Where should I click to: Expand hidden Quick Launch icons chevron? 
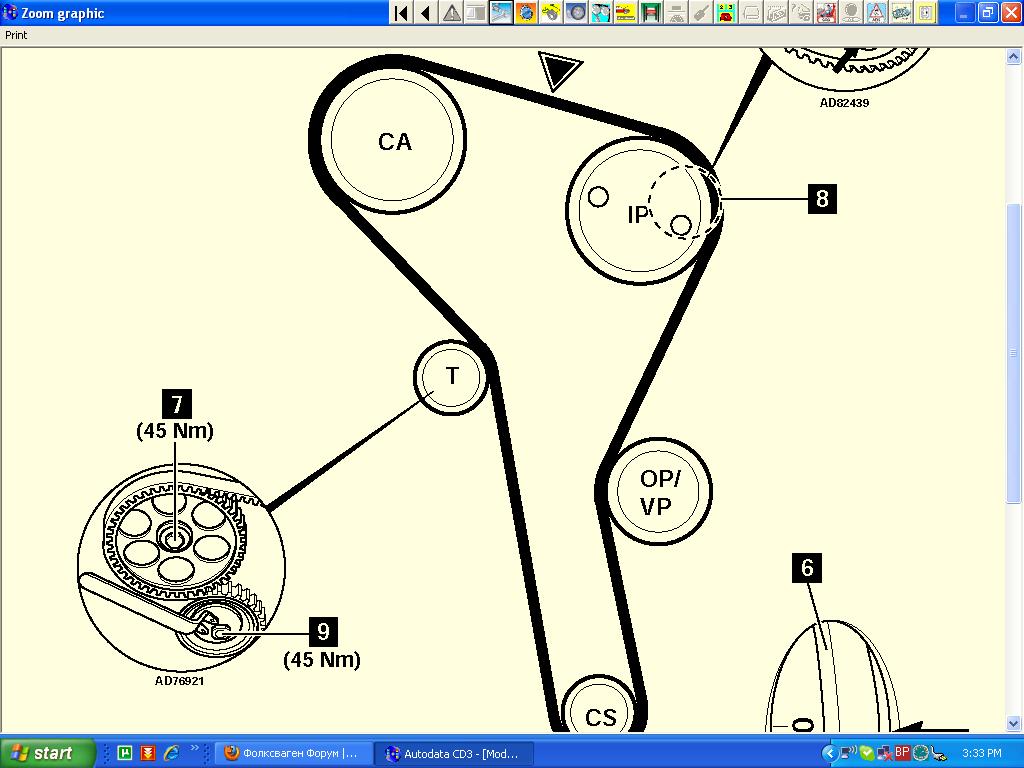193,748
